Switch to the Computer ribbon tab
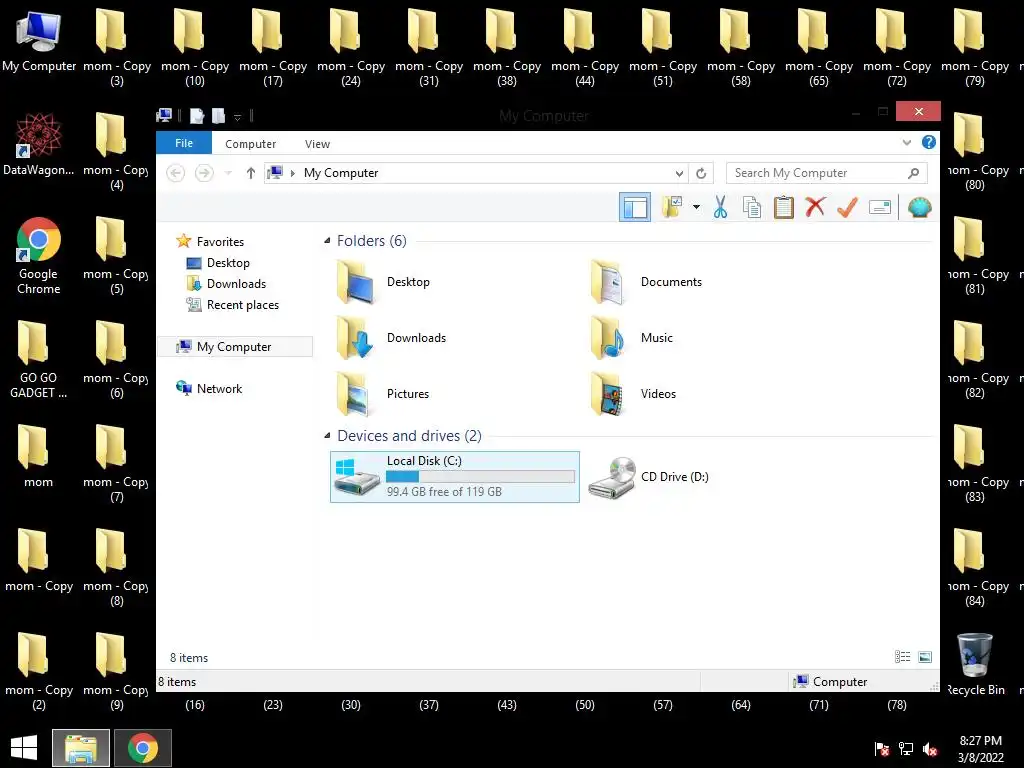Image resolution: width=1024 pixels, height=768 pixels. tap(251, 144)
